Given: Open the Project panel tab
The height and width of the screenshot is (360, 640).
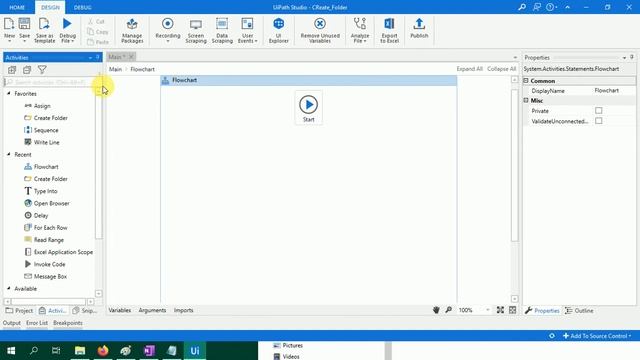Looking at the screenshot, I should 19,311.
